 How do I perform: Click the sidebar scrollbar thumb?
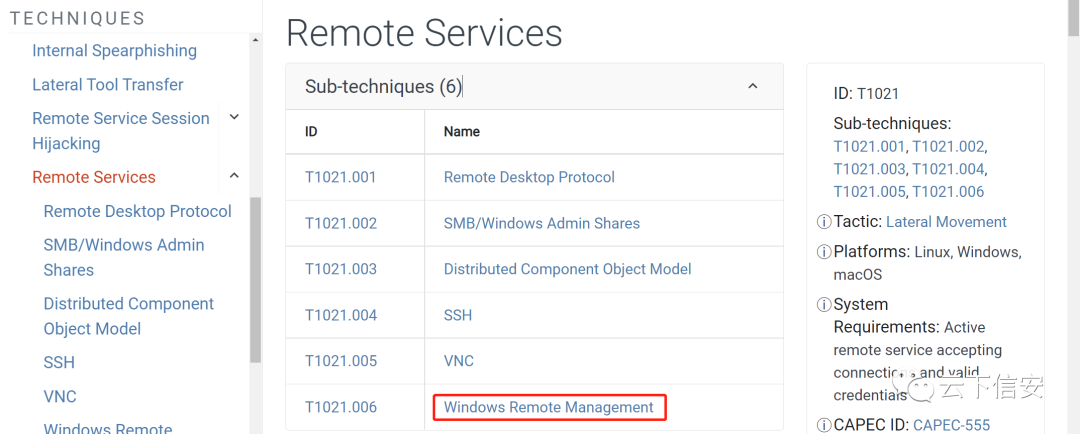(255, 280)
